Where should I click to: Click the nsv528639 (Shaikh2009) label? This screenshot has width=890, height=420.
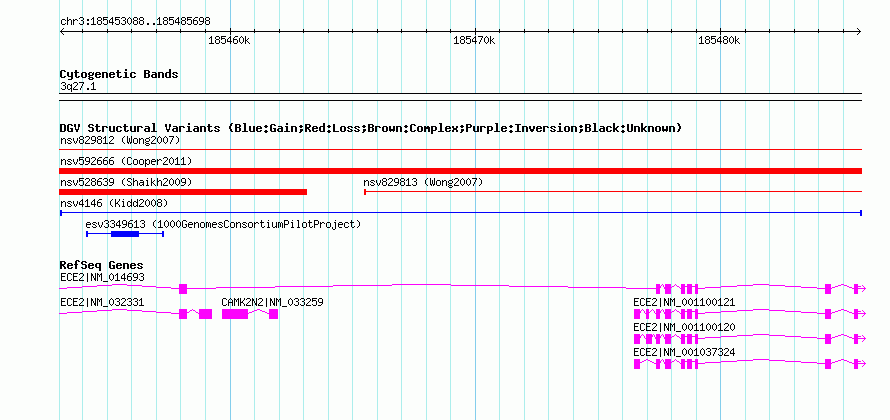click(126, 182)
